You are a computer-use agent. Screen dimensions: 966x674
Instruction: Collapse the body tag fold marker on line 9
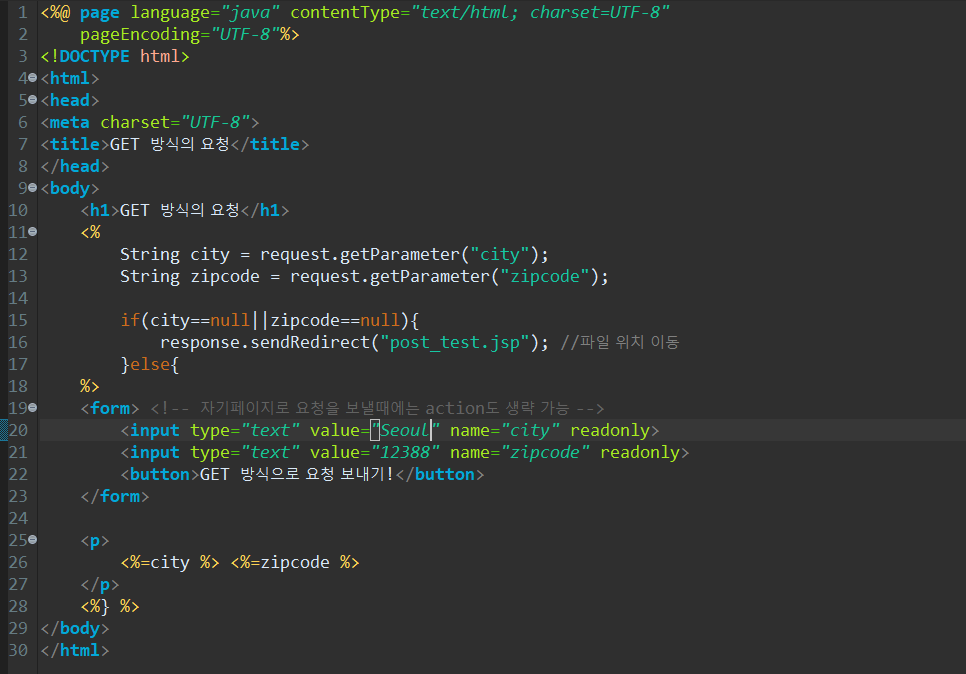point(33,188)
